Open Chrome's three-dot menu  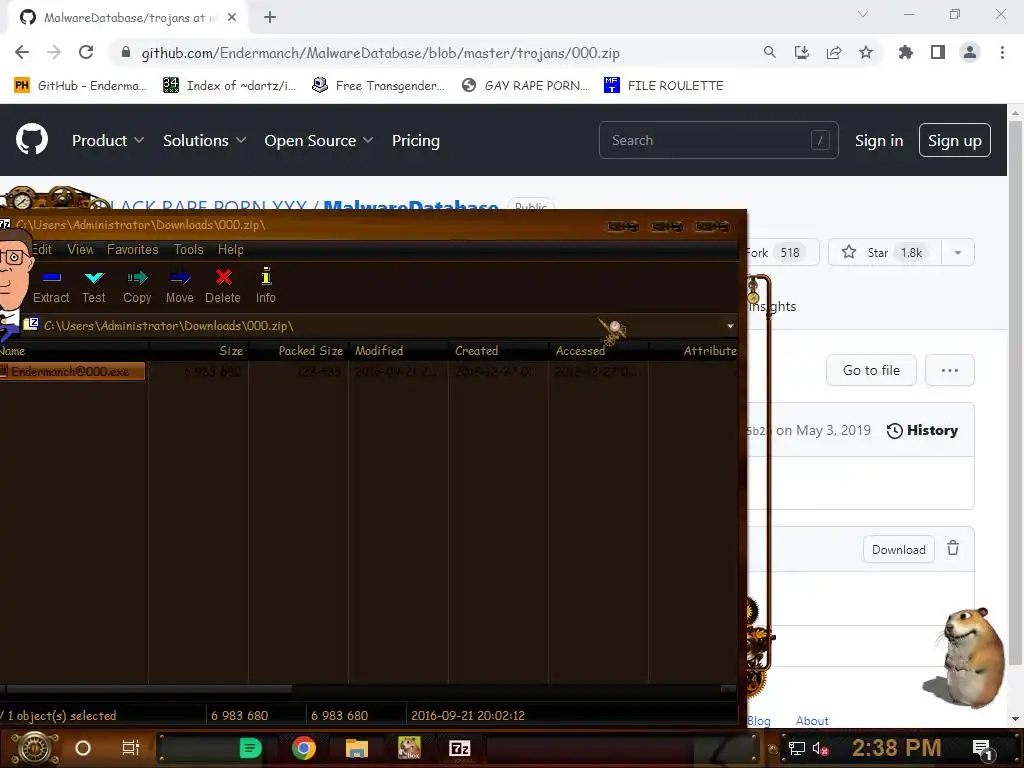point(1002,52)
